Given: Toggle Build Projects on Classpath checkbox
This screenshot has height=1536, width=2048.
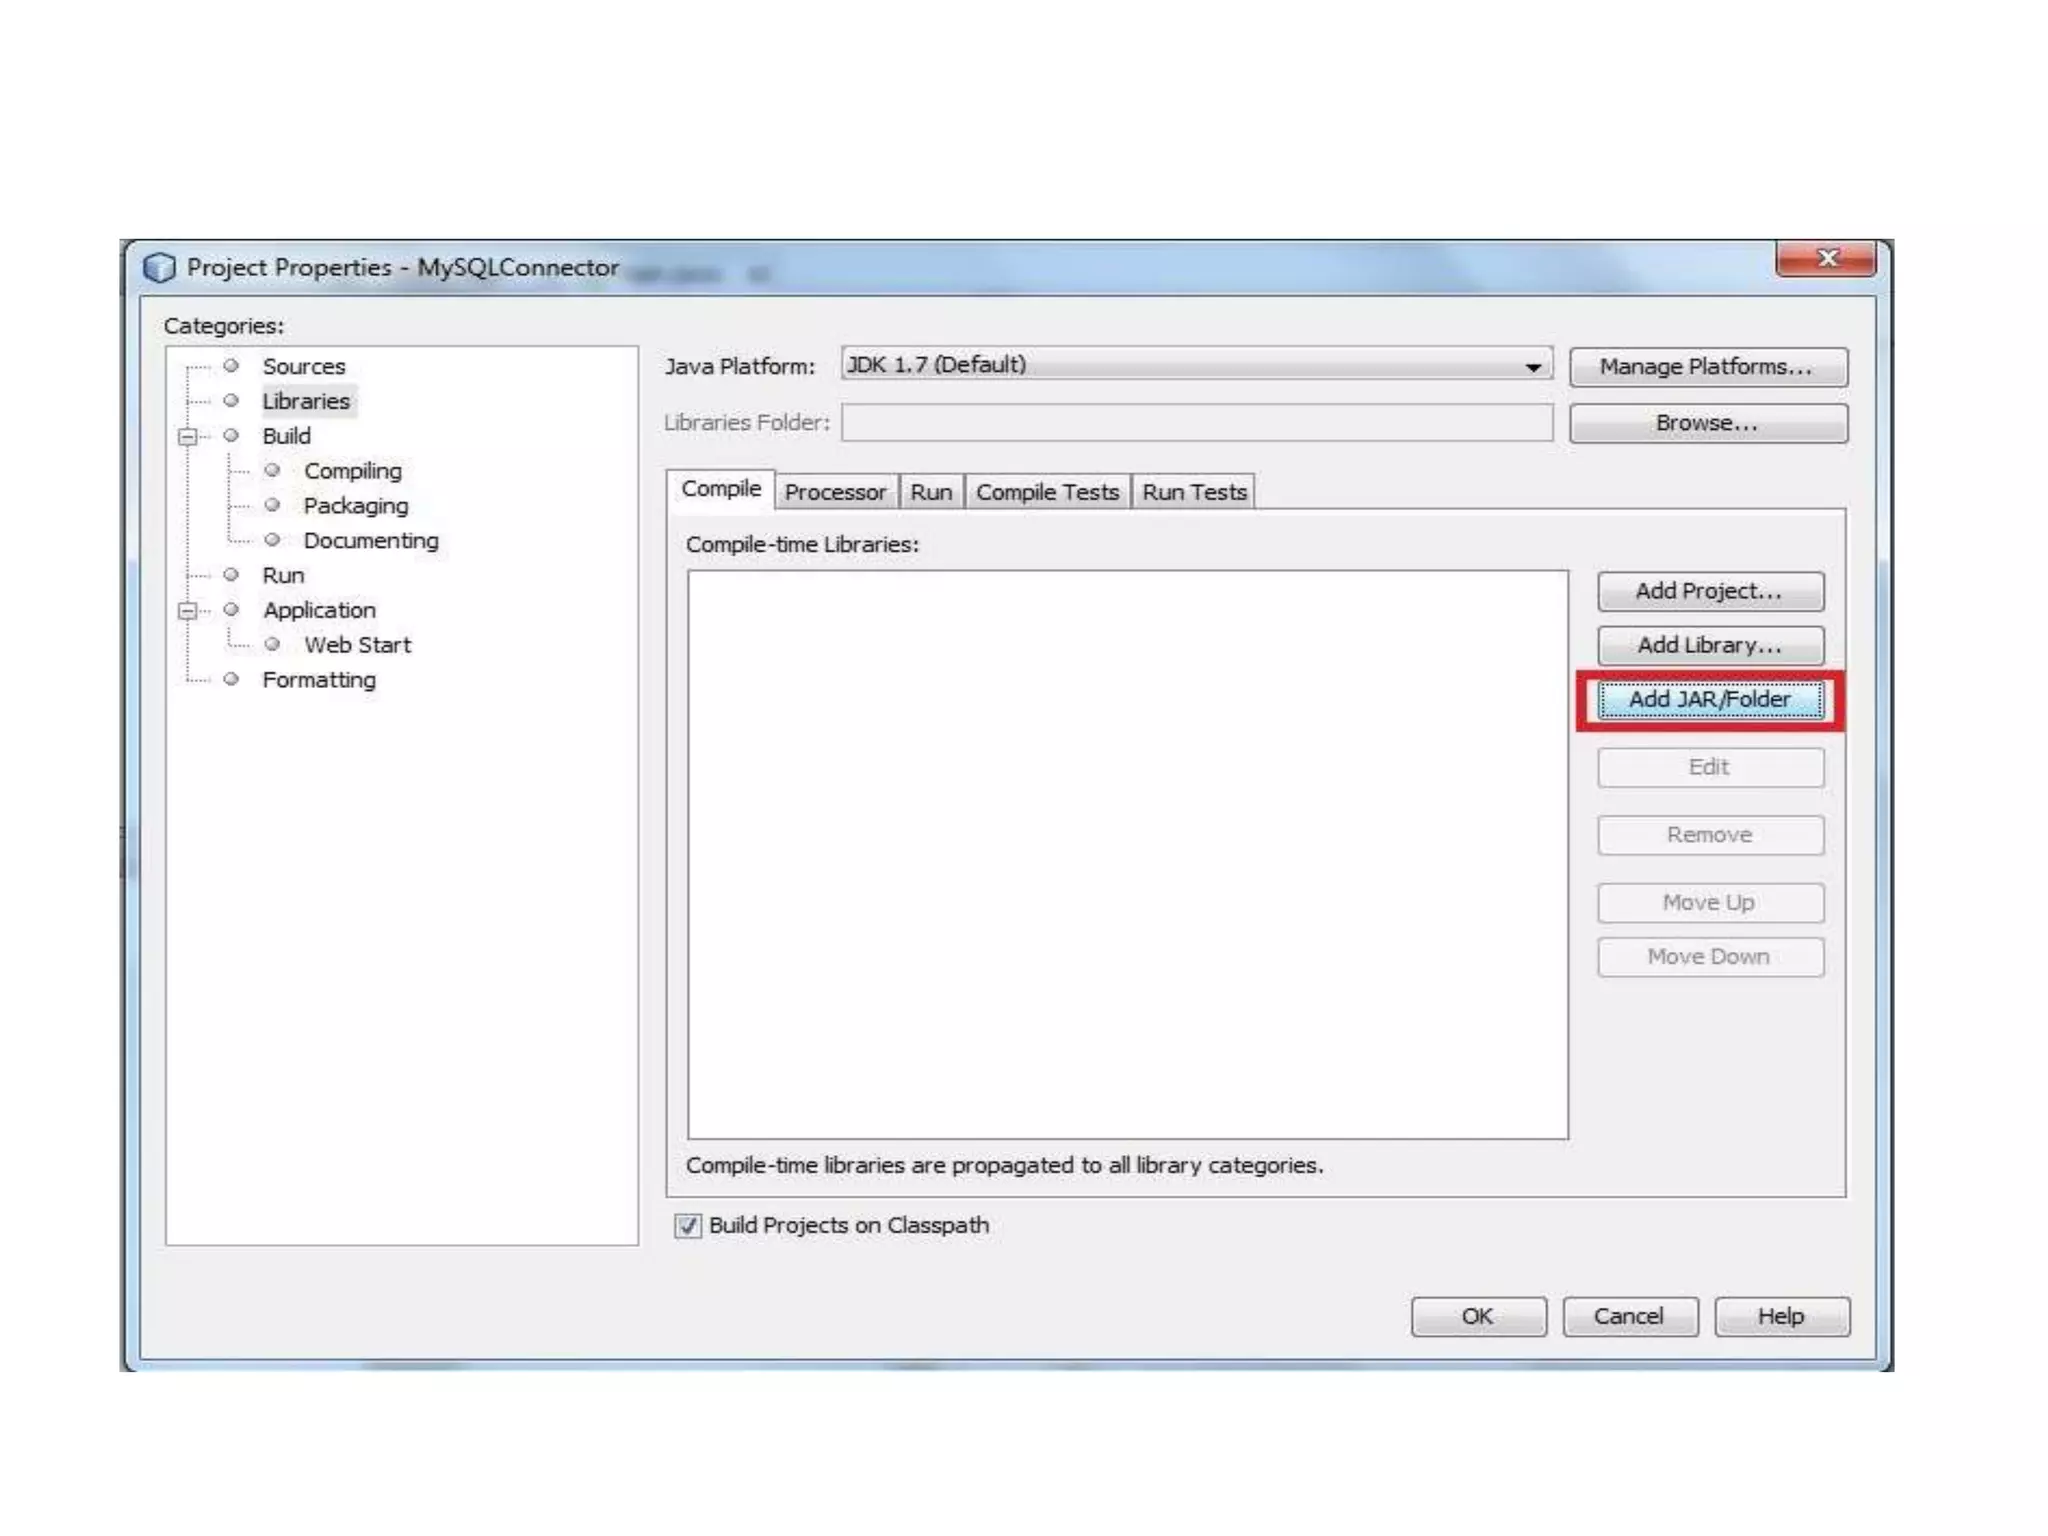Looking at the screenshot, I should [x=688, y=1226].
